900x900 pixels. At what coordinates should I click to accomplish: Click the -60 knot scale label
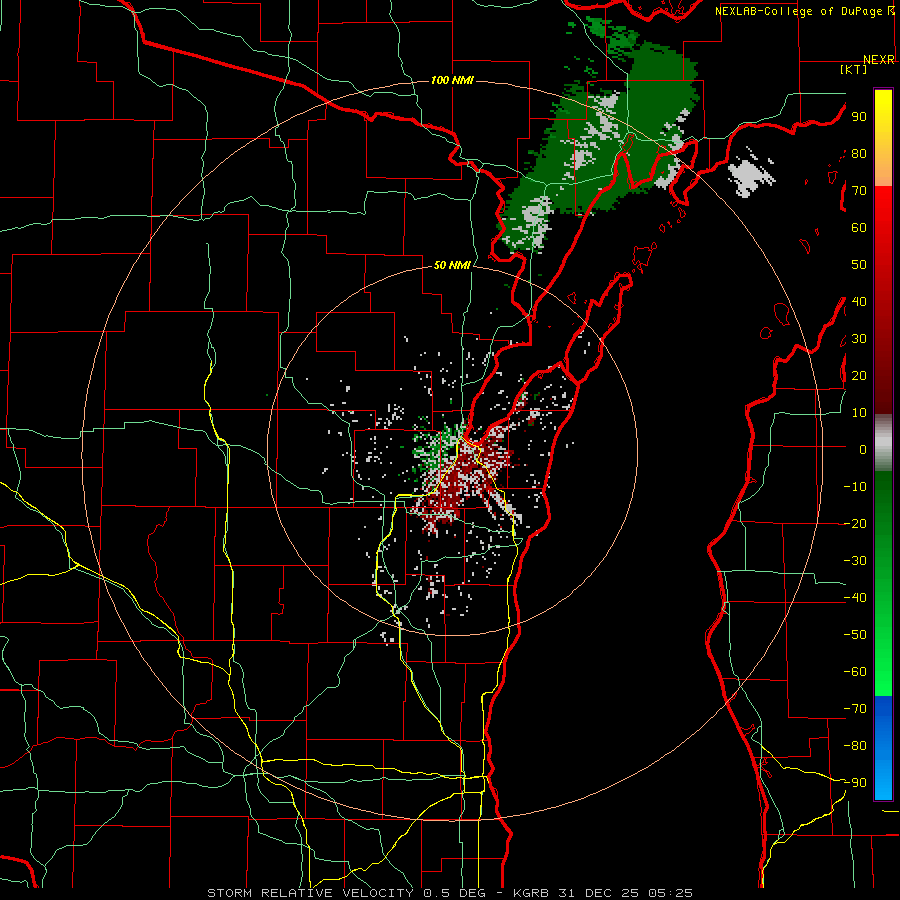[x=855, y=672]
